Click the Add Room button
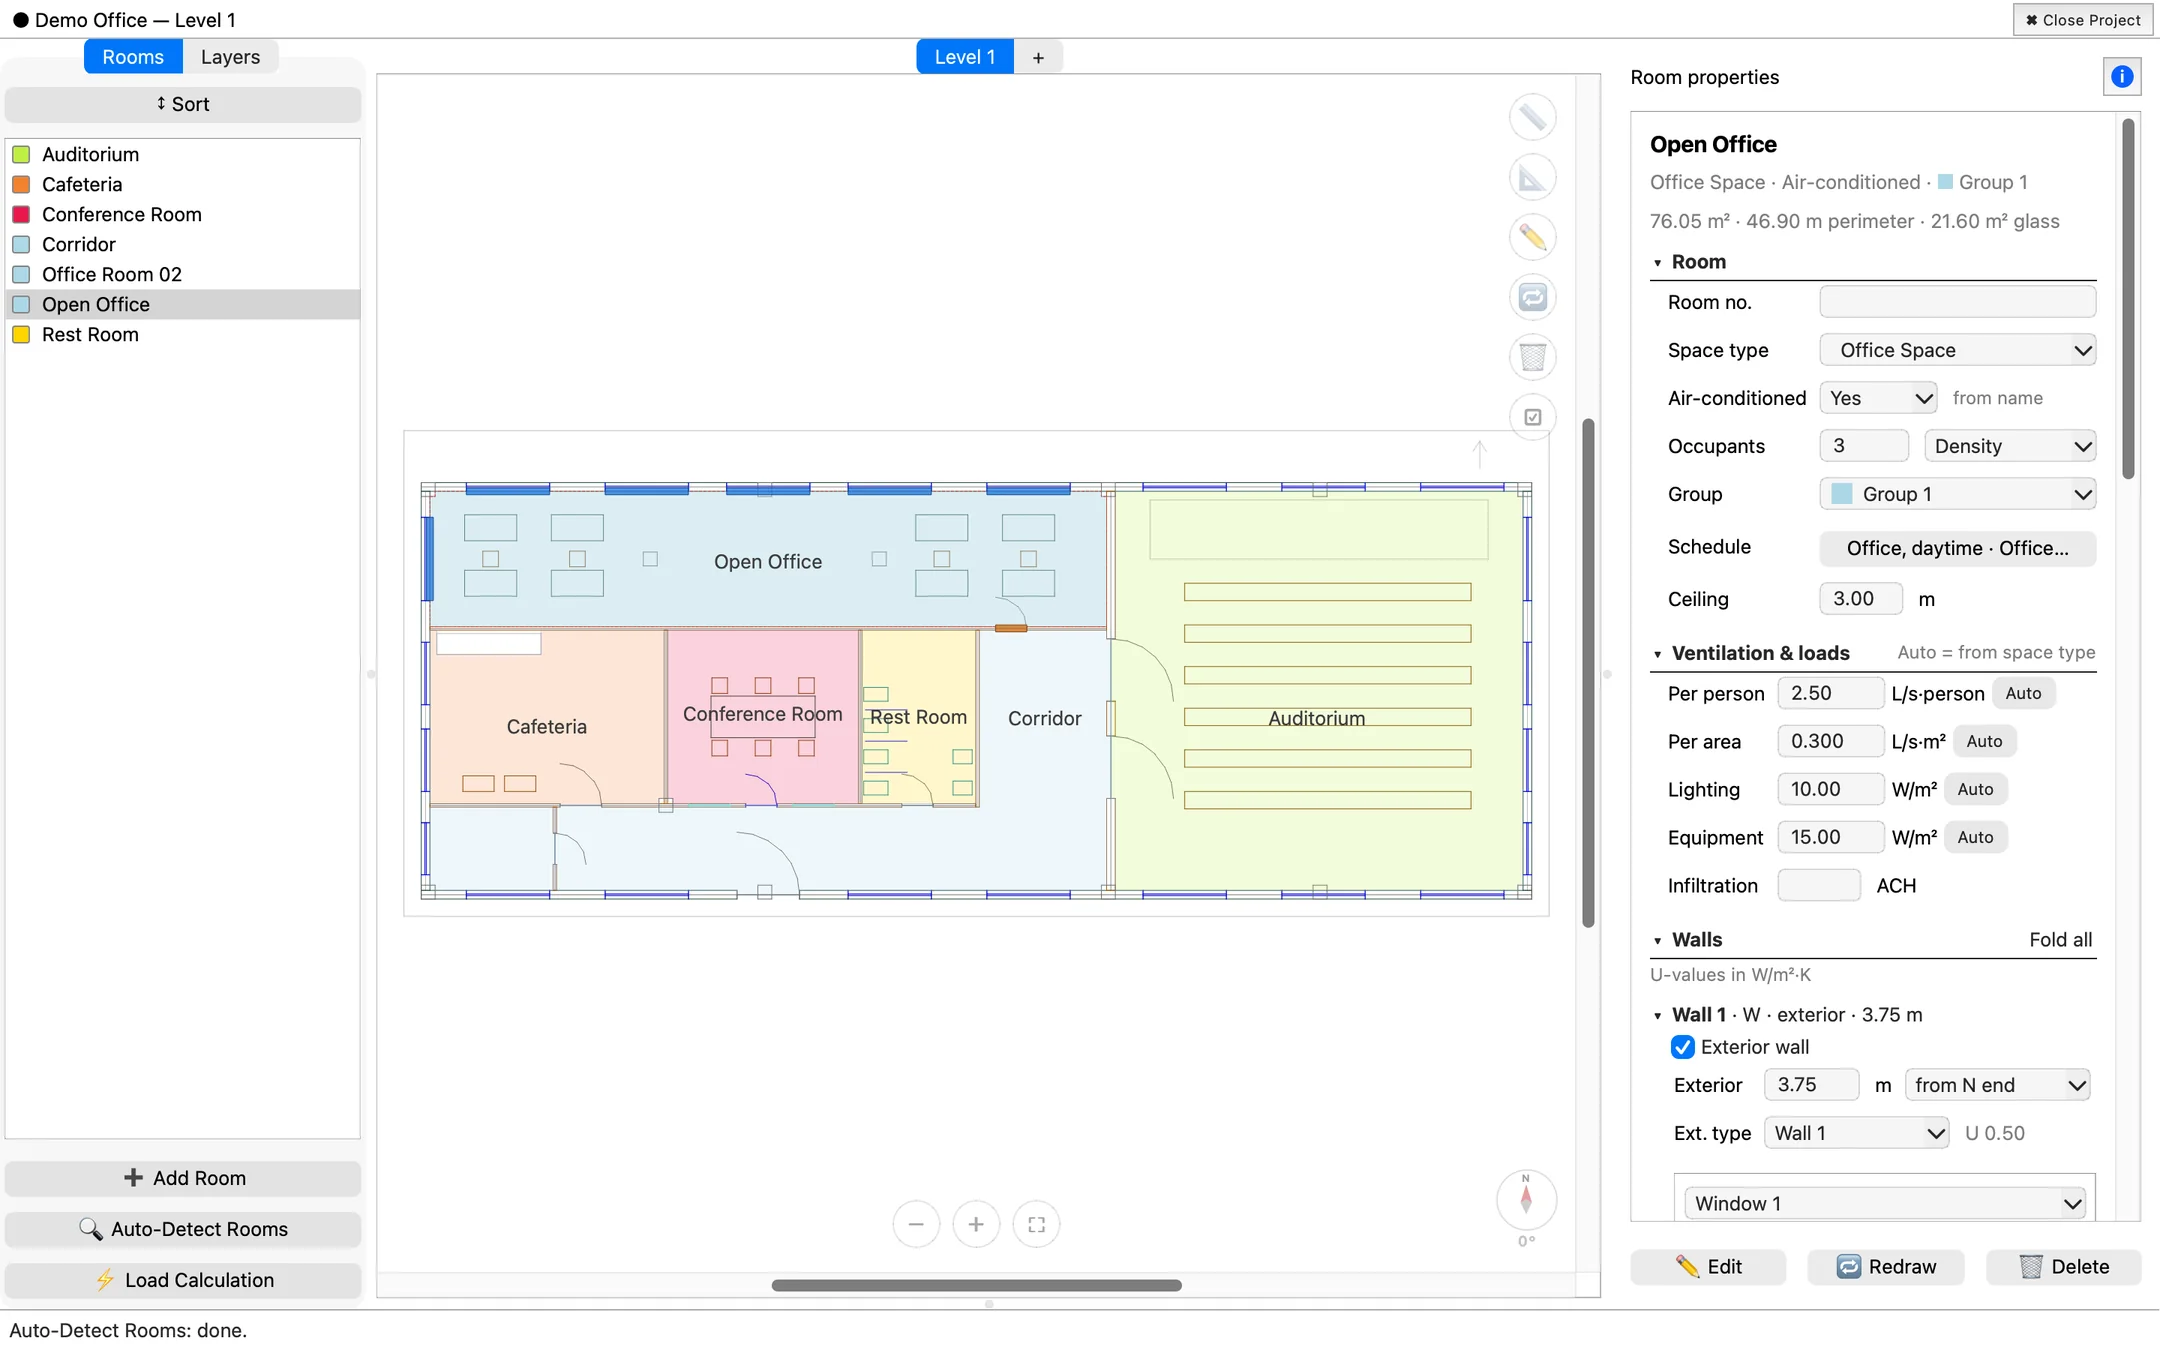 coord(183,1178)
